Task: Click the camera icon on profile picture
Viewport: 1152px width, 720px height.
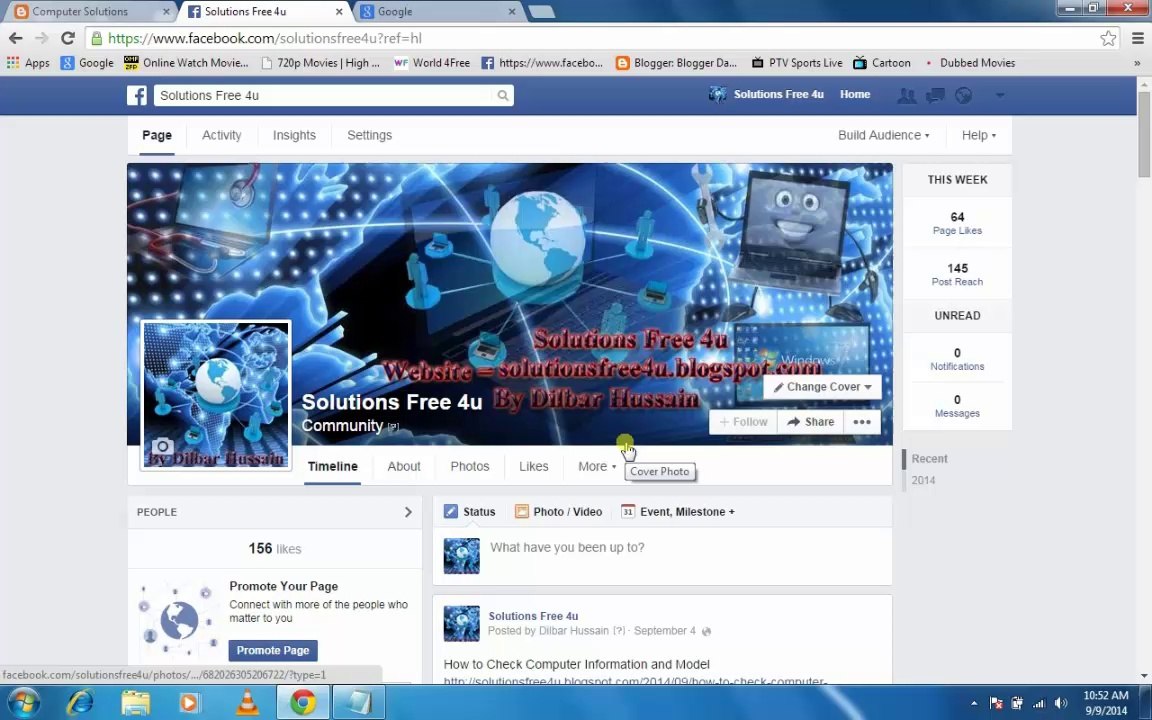Action: point(162,446)
